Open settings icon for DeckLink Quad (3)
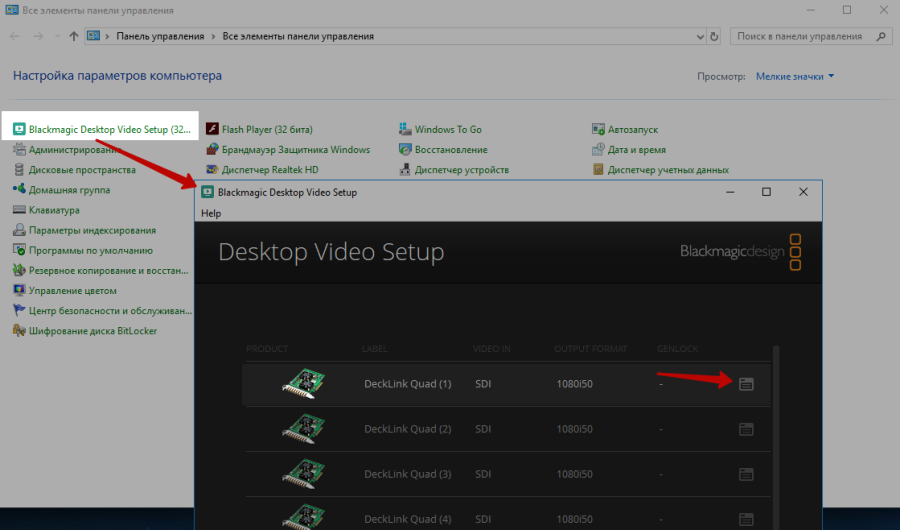The height and width of the screenshot is (530, 900). click(x=746, y=474)
